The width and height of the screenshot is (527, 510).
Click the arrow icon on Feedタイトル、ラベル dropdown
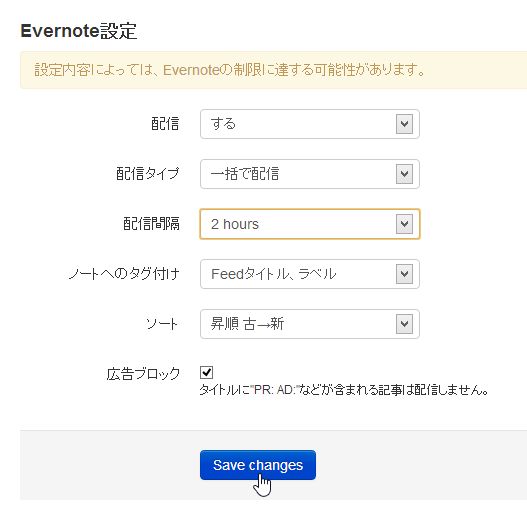click(x=404, y=274)
